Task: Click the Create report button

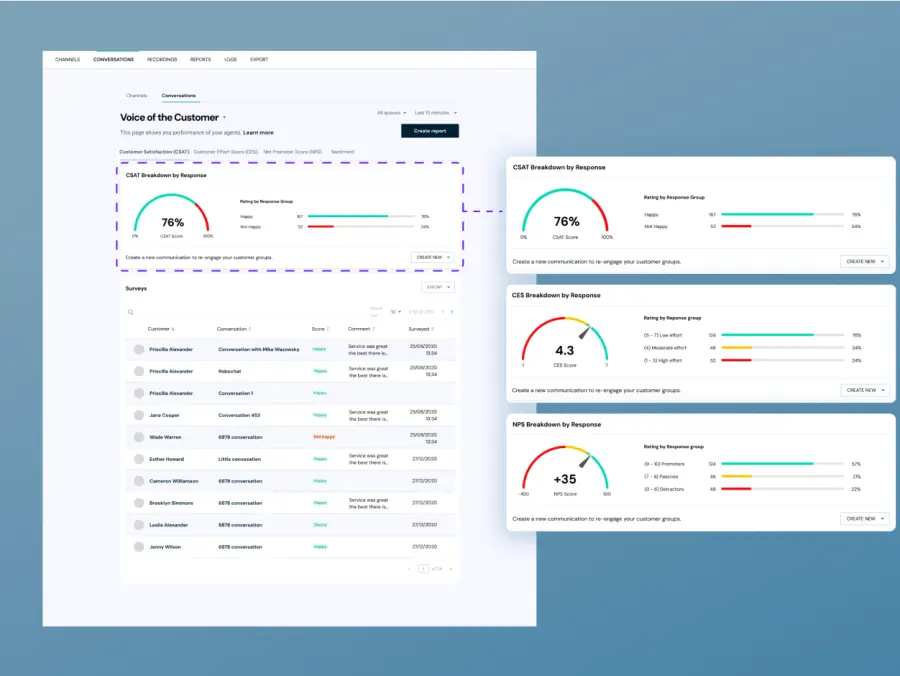Action: pos(430,131)
